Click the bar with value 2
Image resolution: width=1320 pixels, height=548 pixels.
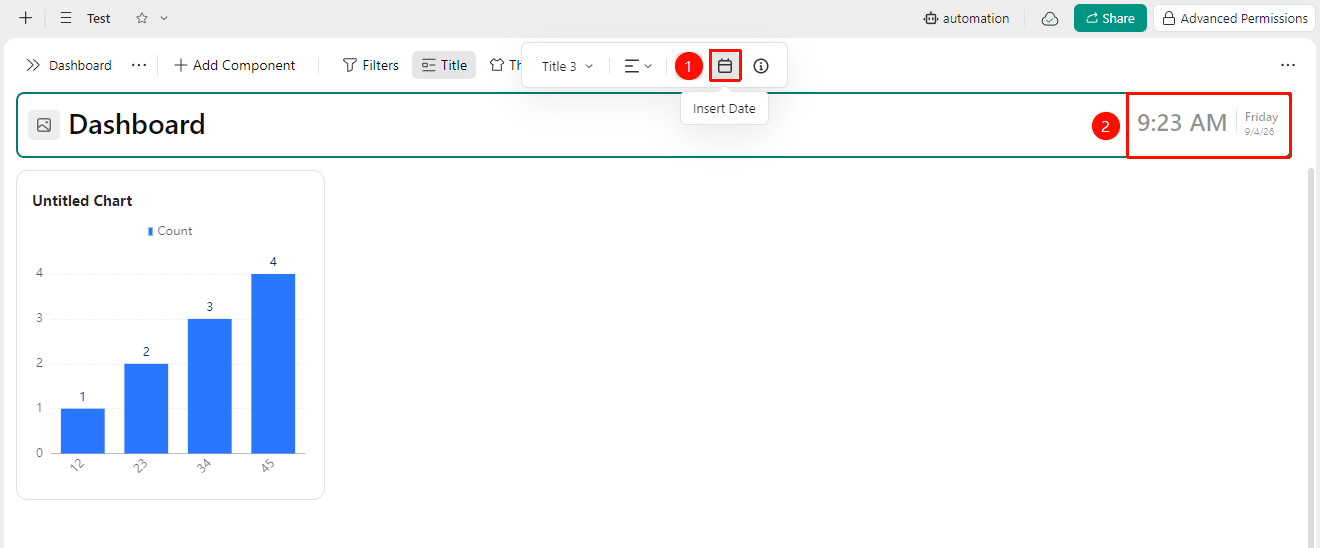tap(146, 408)
